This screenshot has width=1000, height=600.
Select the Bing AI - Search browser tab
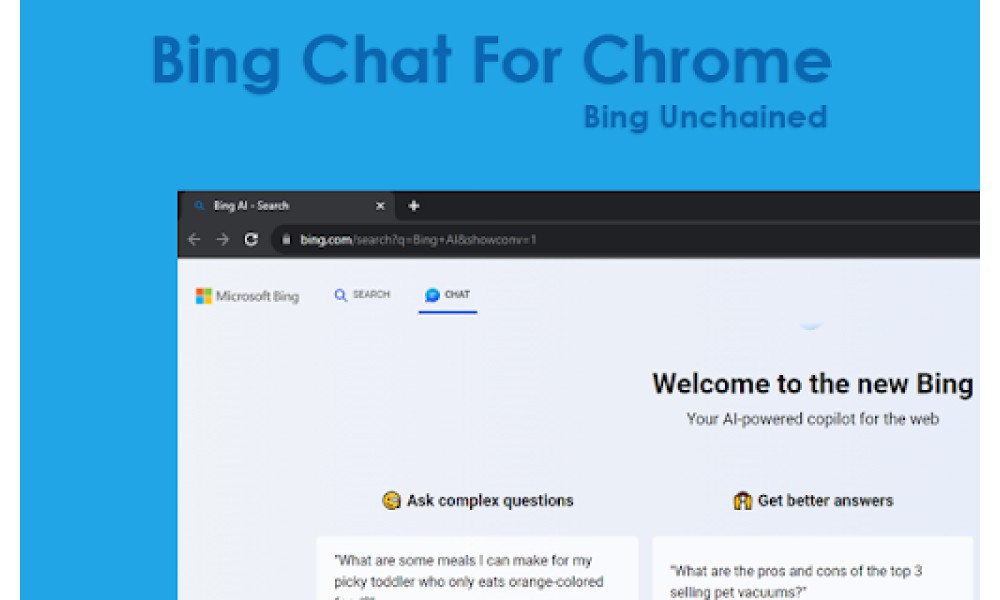(x=287, y=206)
